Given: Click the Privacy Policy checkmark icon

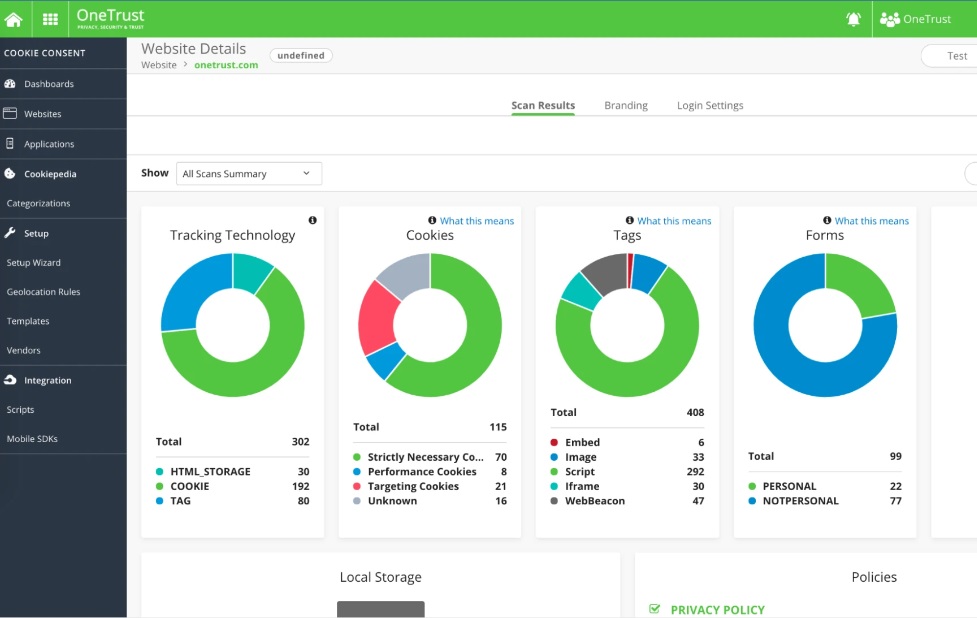Looking at the screenshot, I should tap(654, 609).
